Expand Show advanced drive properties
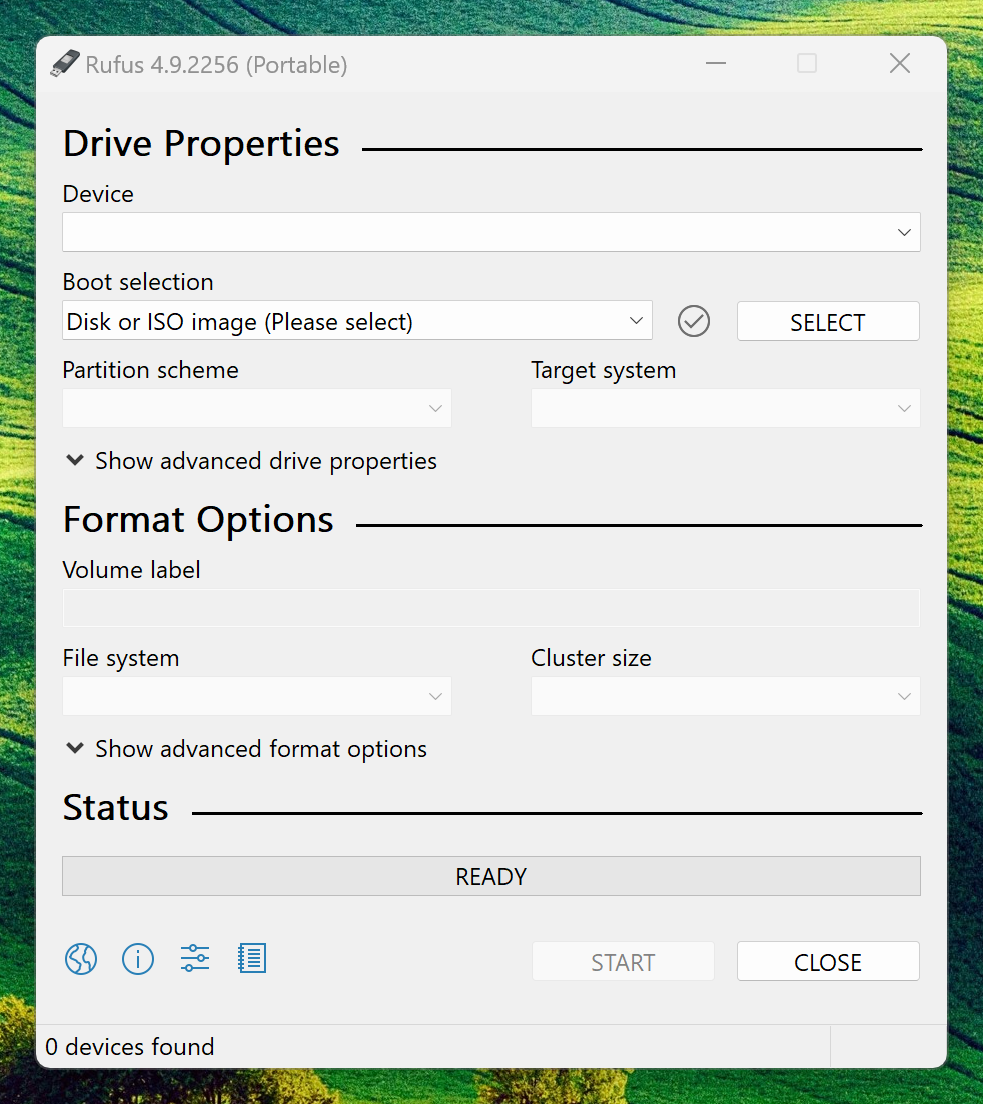The width and height of the screenshot is (983, 1104). (251, 461)
